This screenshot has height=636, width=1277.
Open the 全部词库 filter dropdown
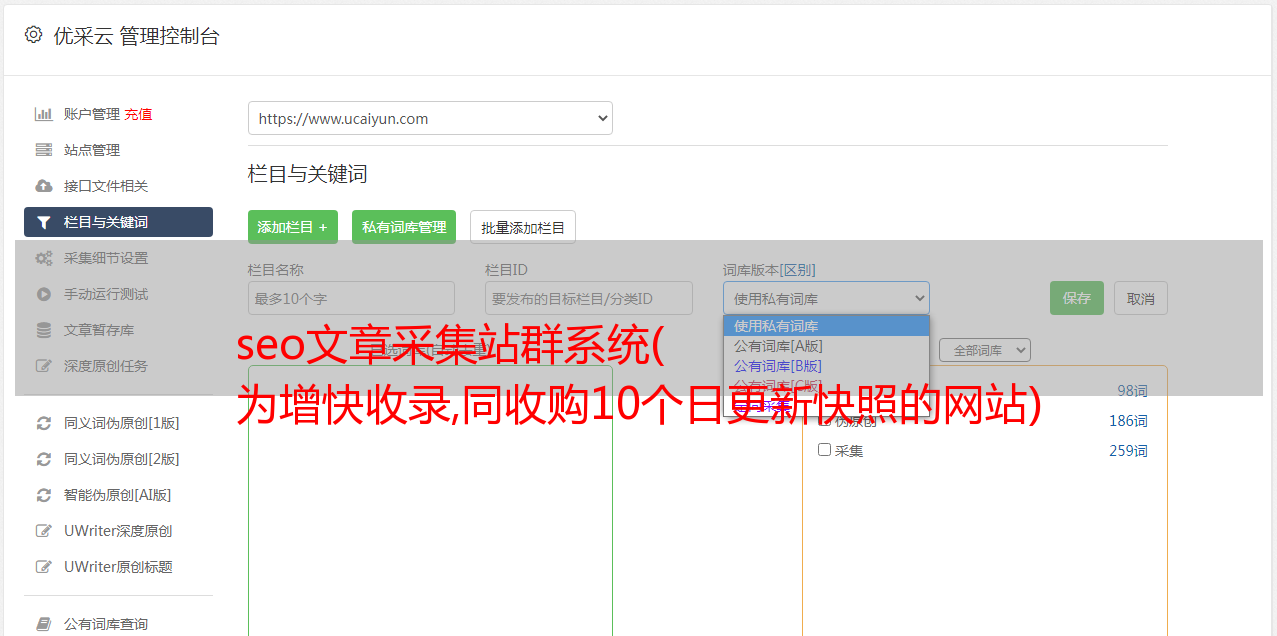point(985,350)
